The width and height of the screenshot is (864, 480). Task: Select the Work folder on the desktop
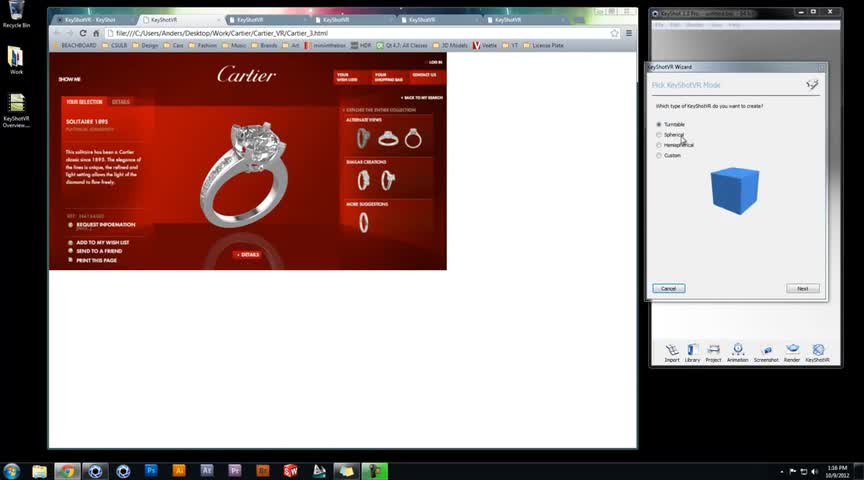[16, 60]
